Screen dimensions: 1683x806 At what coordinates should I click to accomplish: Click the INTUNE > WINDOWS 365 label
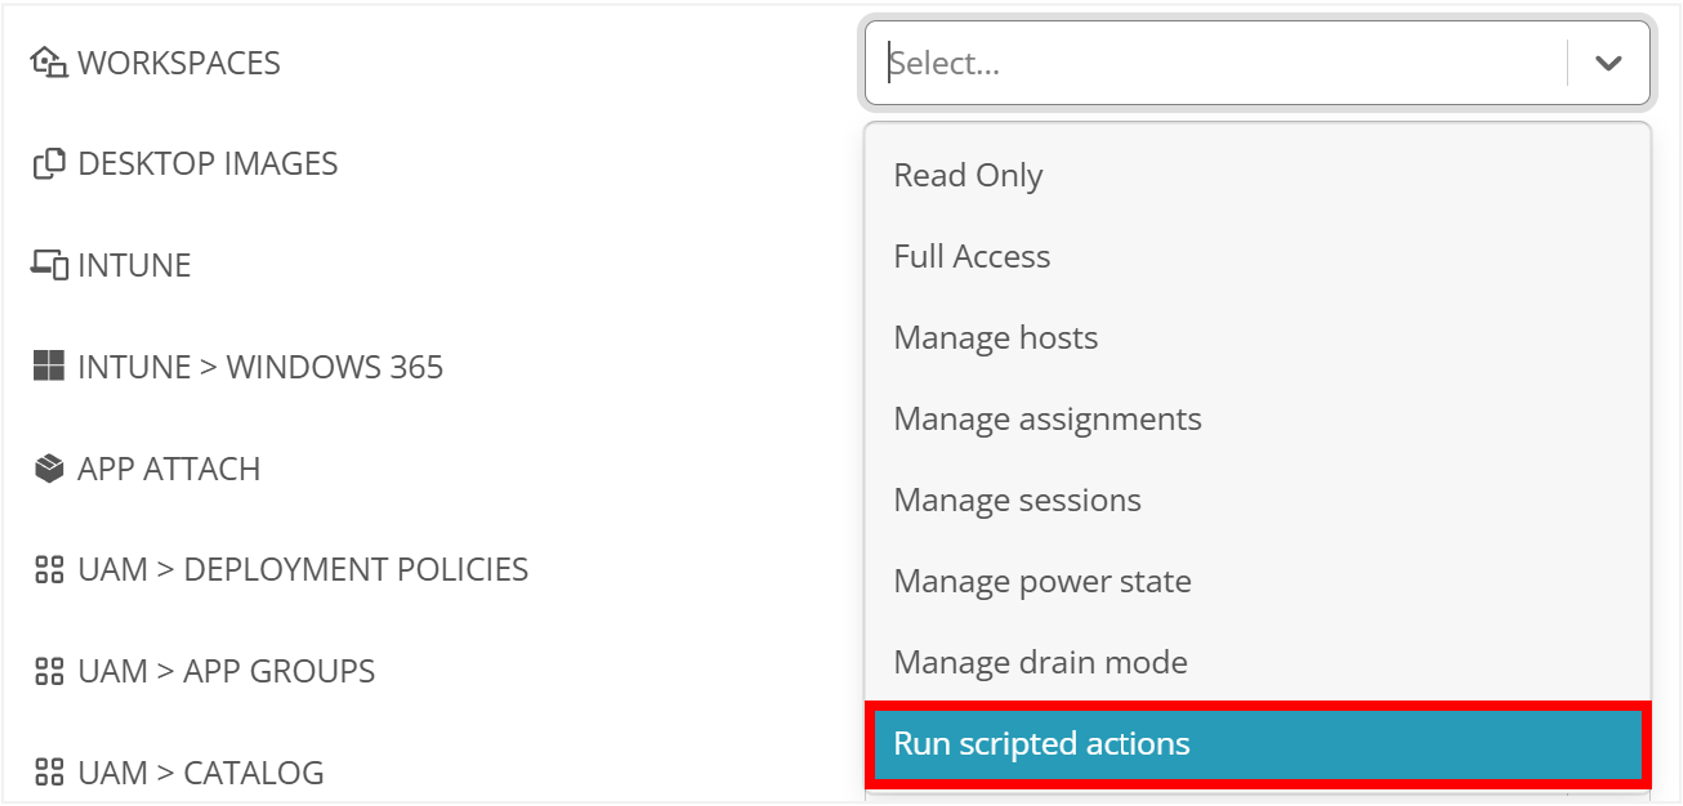pyautogui.click(x=260, y=367)
